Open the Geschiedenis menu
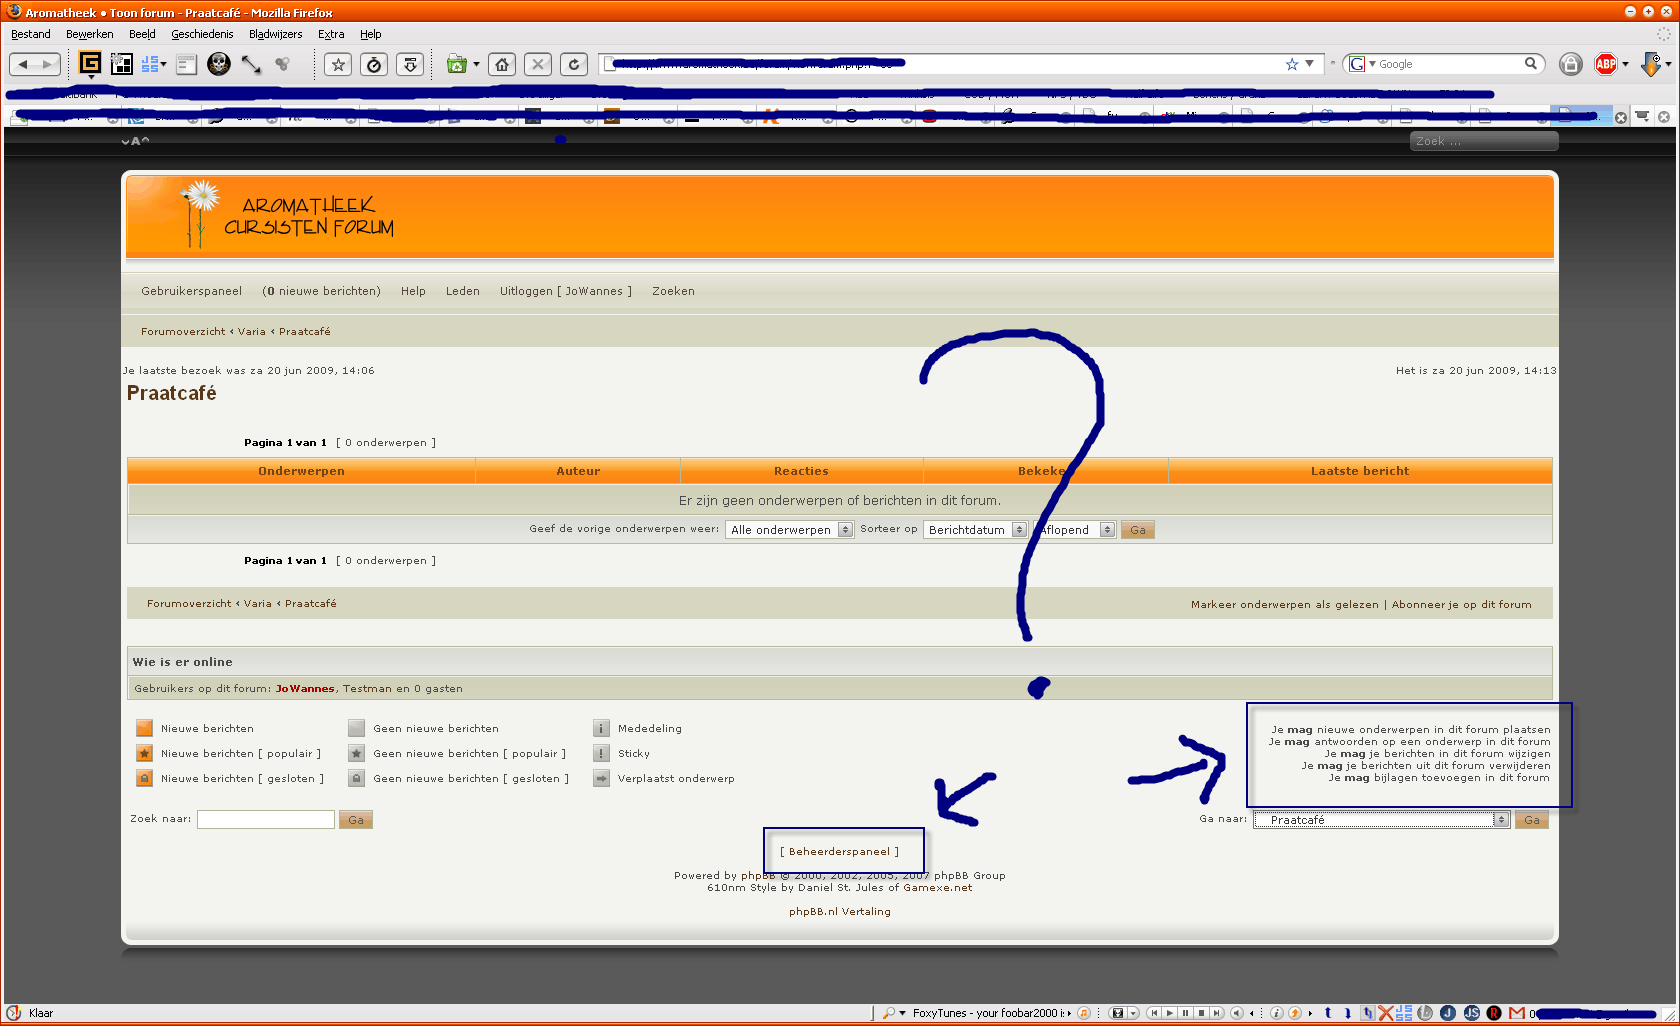Viewport: 1680px width, 1026px height. (202, 34)
